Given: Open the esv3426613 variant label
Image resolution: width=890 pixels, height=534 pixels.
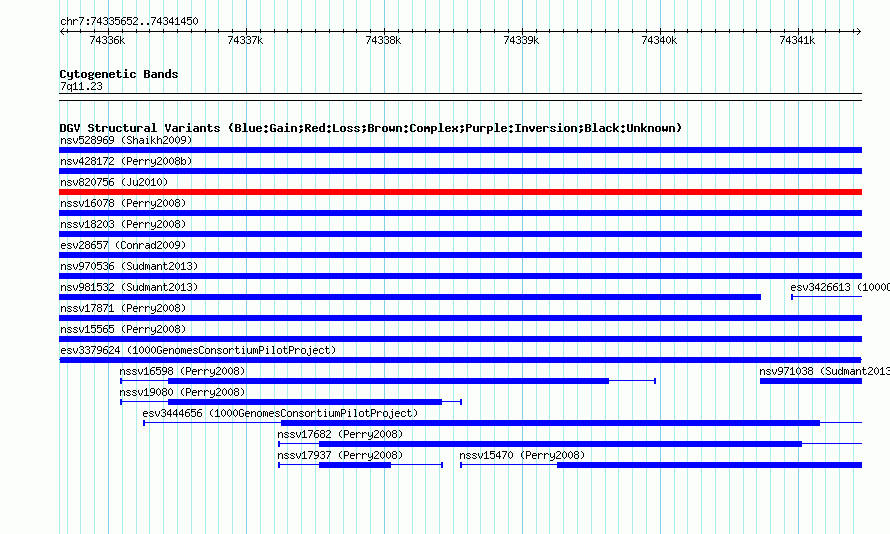Looking at the screenshot, I should pyautogui.click(x=840, y=287).
